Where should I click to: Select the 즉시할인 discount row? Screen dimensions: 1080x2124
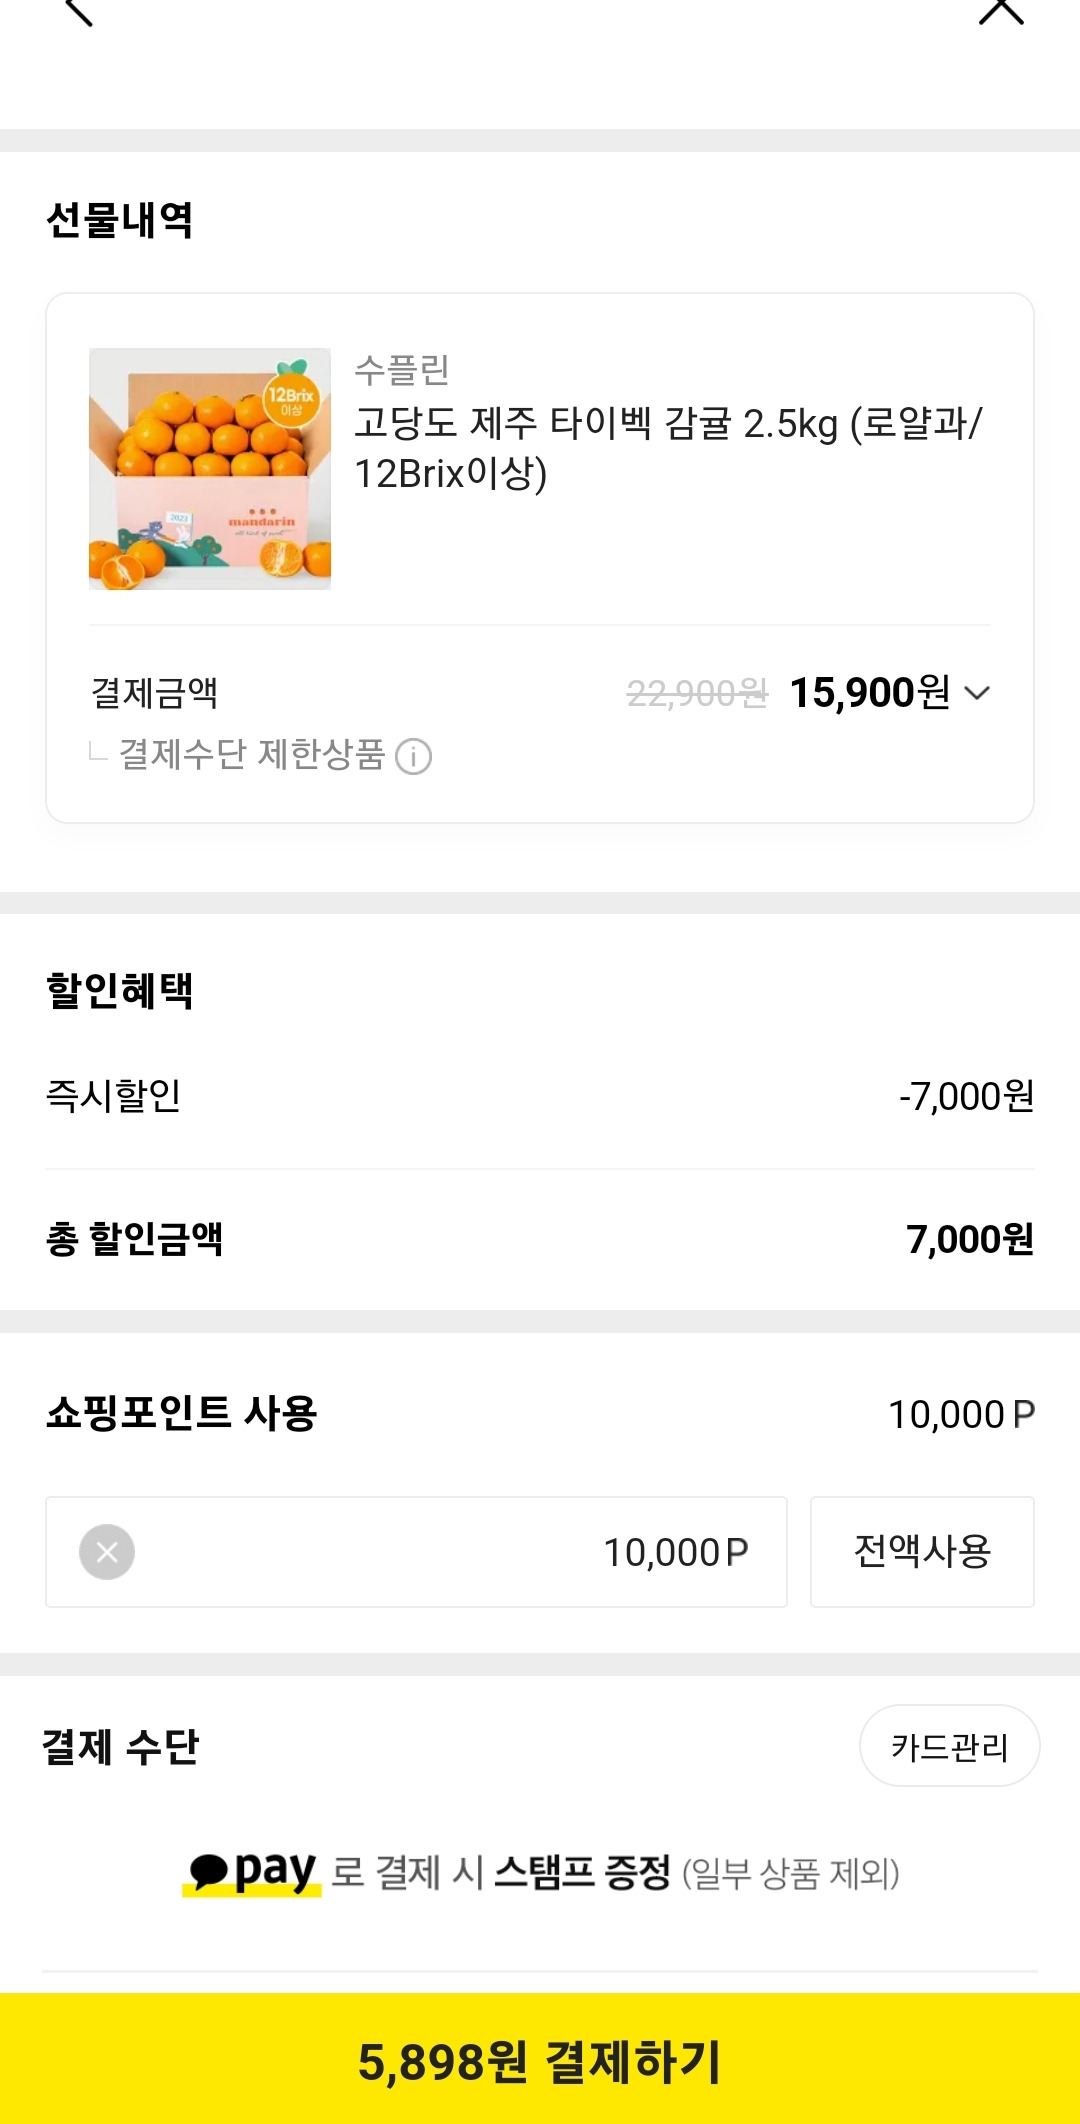(540, 1096)
